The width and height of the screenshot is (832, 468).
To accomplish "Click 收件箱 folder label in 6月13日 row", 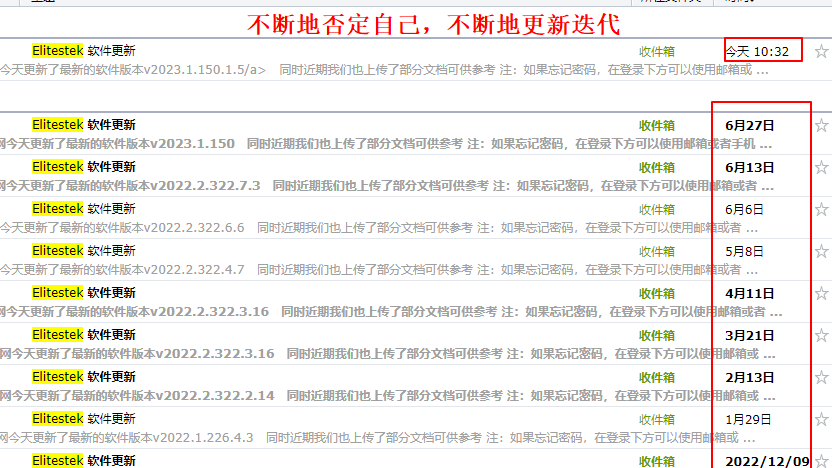I will click(x=657, y=167).
